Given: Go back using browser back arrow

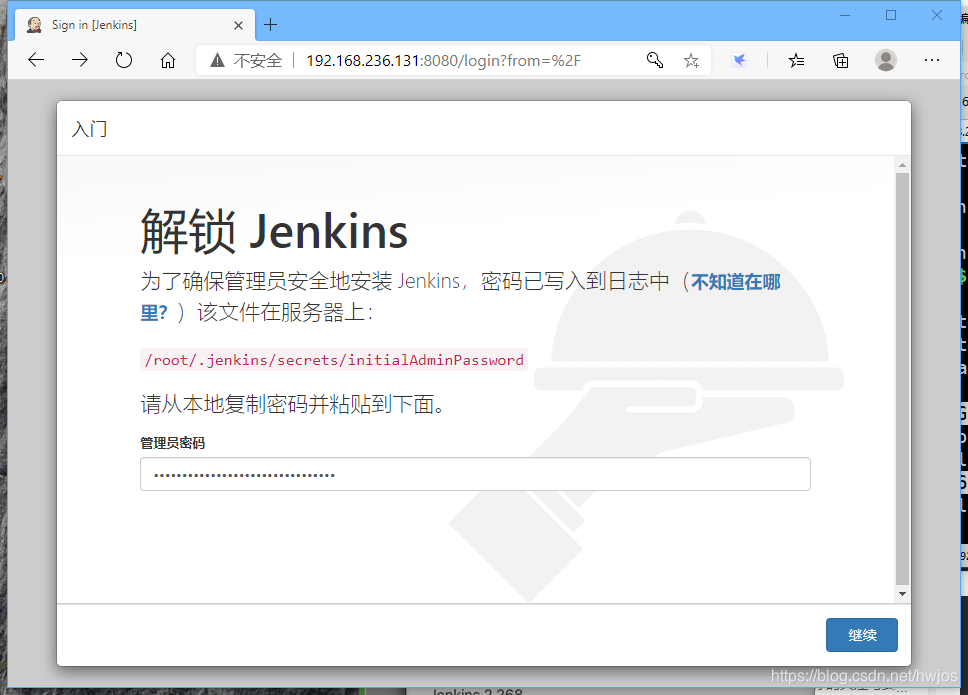Looking at the screenshot, I should (x=36, y=60).
